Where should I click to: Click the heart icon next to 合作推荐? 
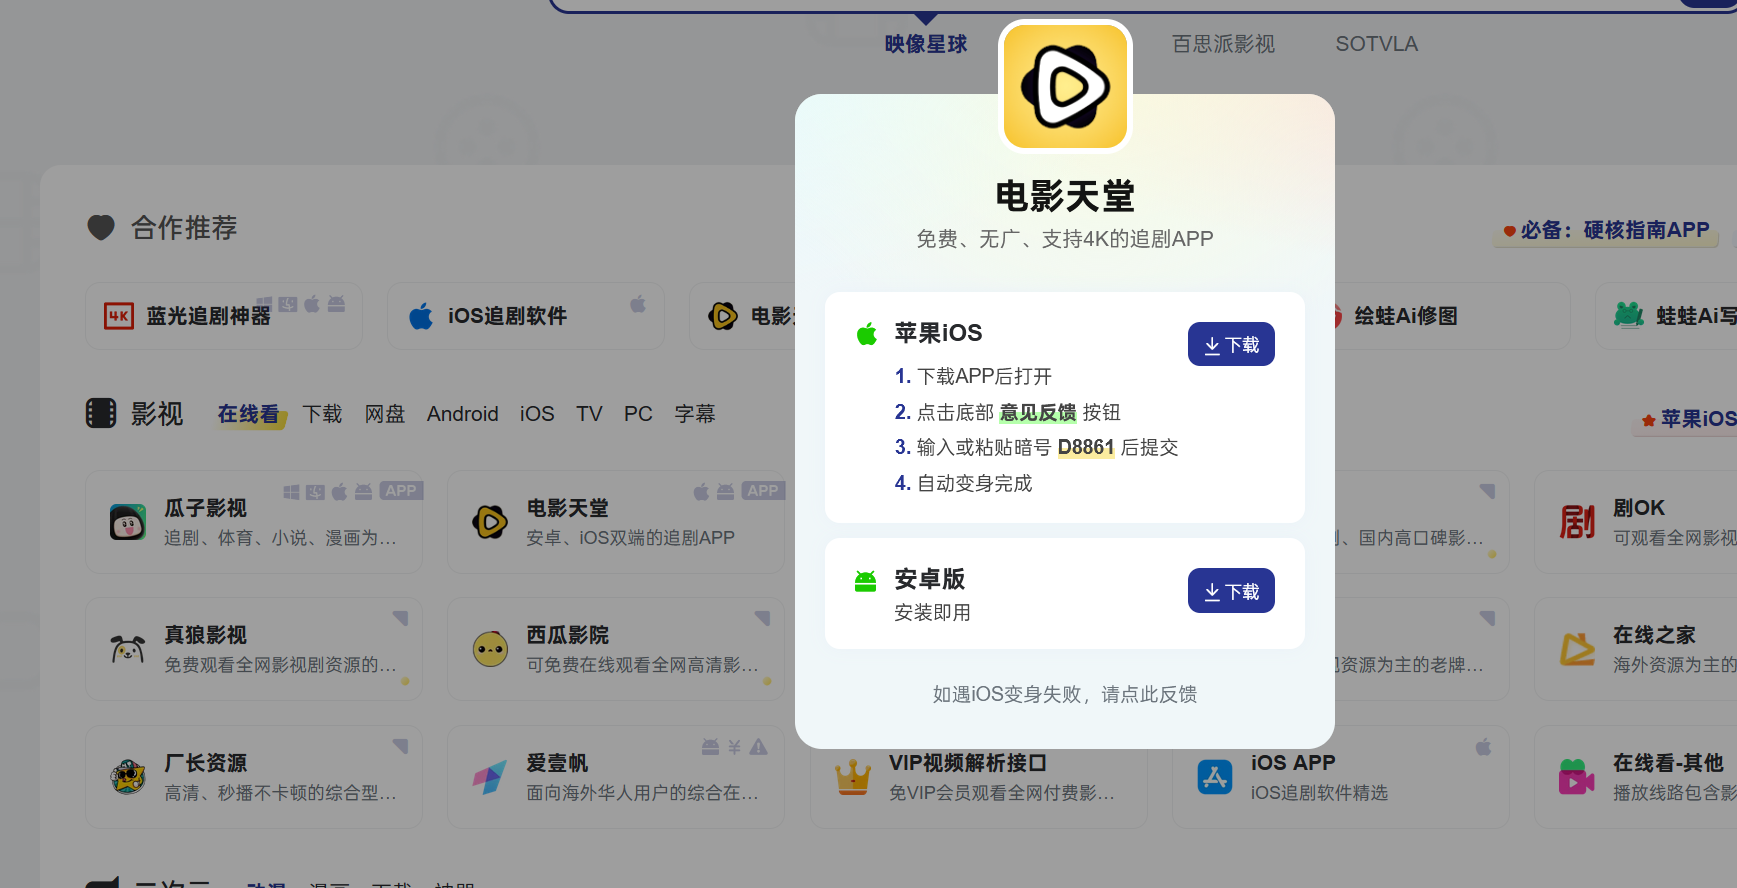pyautogui.click(x=101, y=228)
